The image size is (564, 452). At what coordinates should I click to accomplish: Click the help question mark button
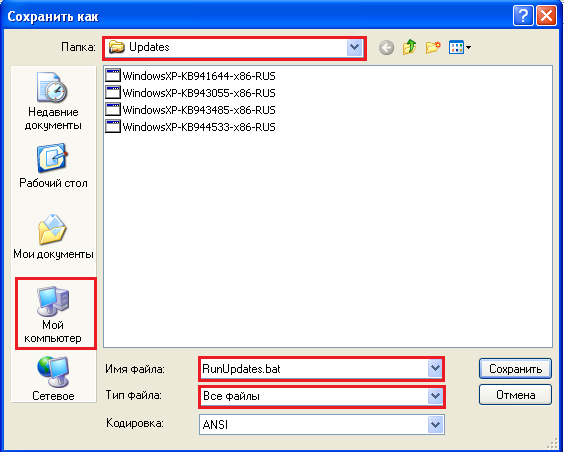pyautogui.click(x=523, y=16)
